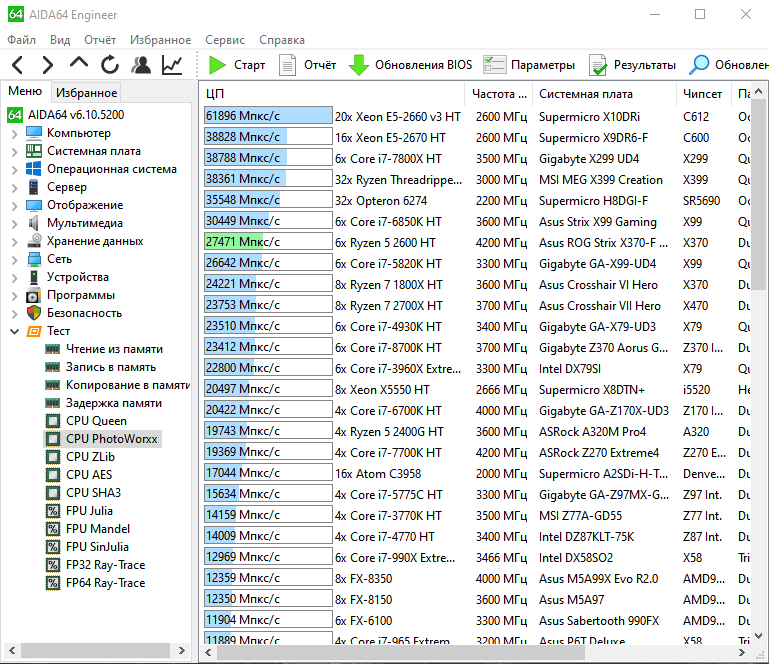Click the green 27471 Мпкс/с result bar

pyautogui.click(x=268, y=241)
